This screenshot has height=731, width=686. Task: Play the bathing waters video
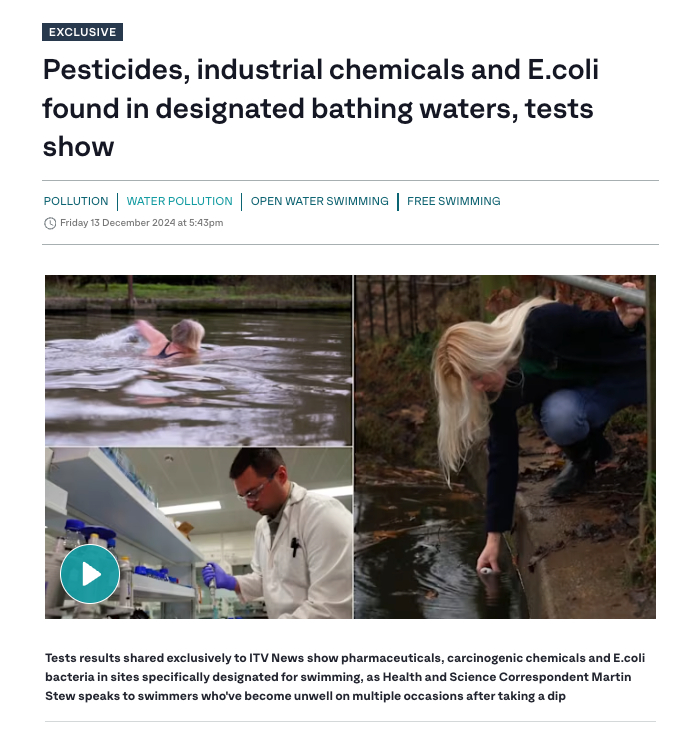(x=90, y=574)
